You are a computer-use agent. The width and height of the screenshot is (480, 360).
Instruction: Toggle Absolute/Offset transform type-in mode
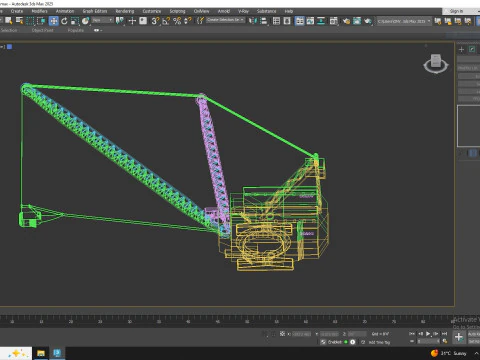pyautogui.click(x=282, y=333)
